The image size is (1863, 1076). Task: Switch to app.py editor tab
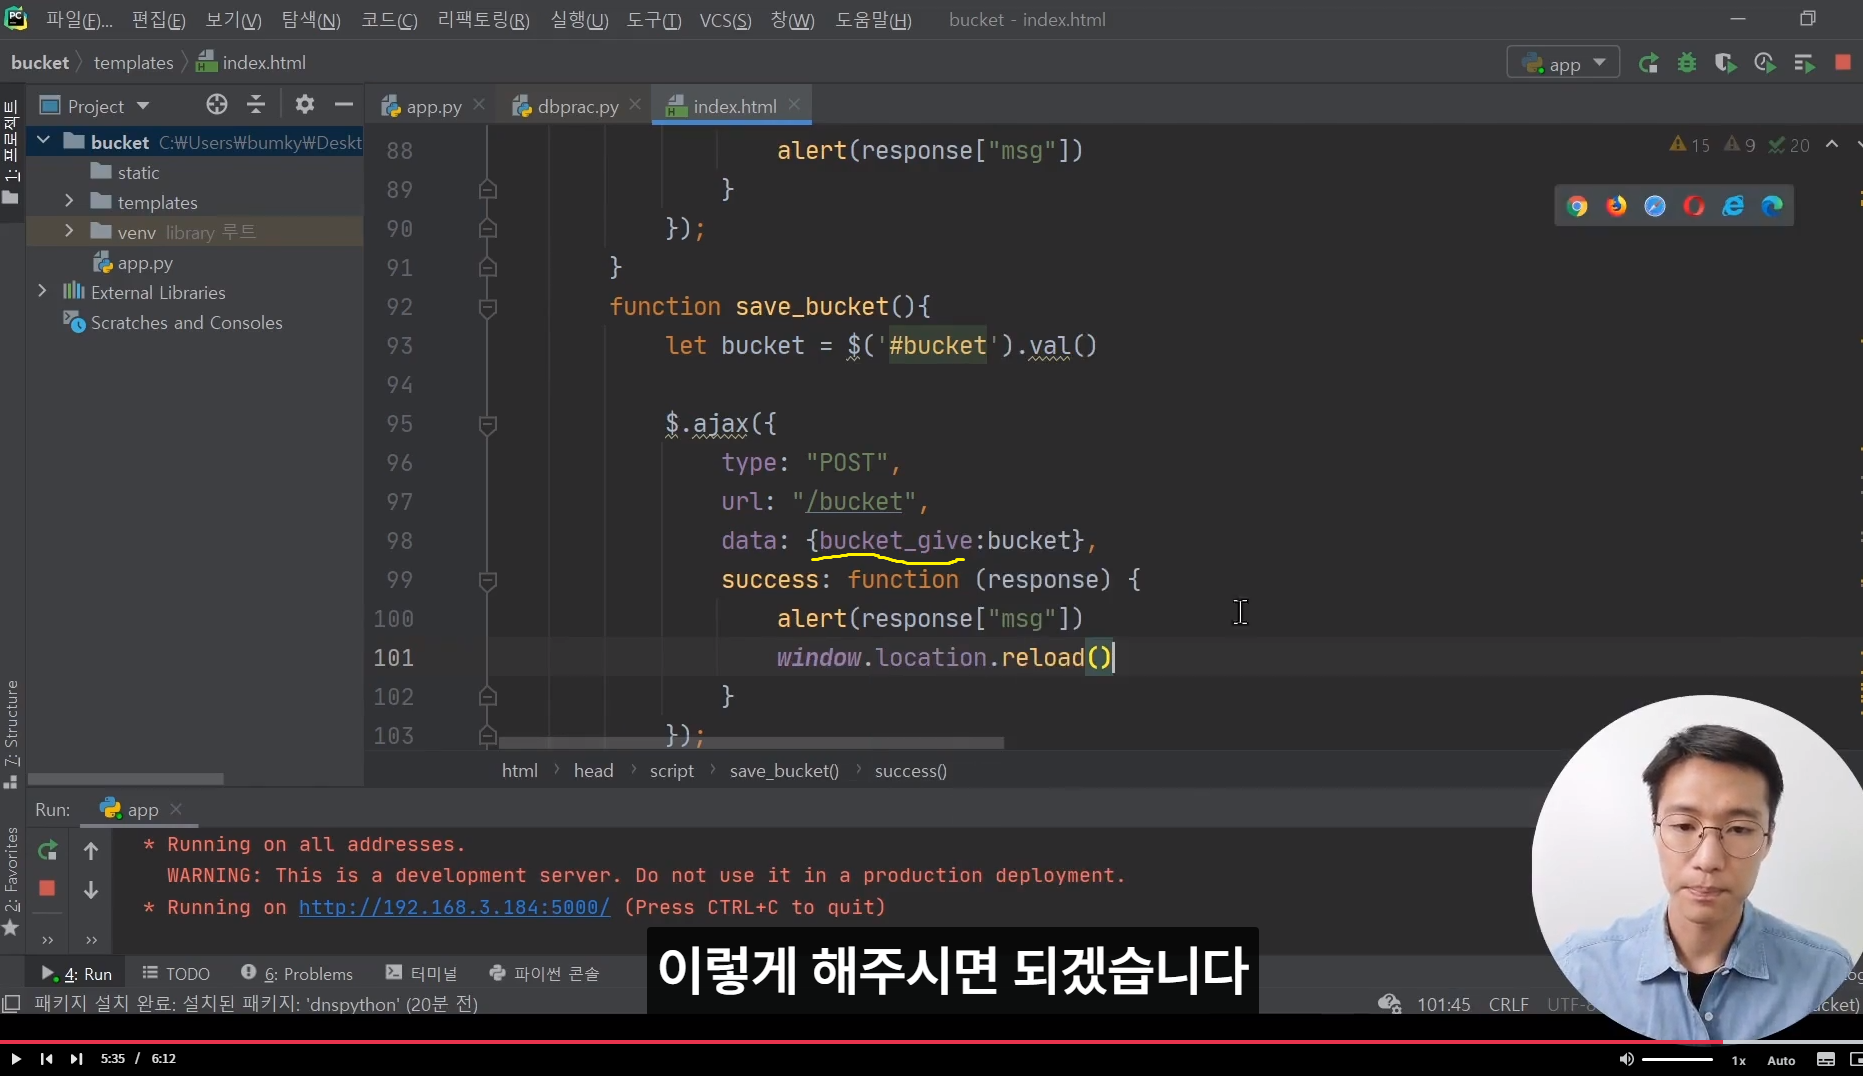(422, 106)
